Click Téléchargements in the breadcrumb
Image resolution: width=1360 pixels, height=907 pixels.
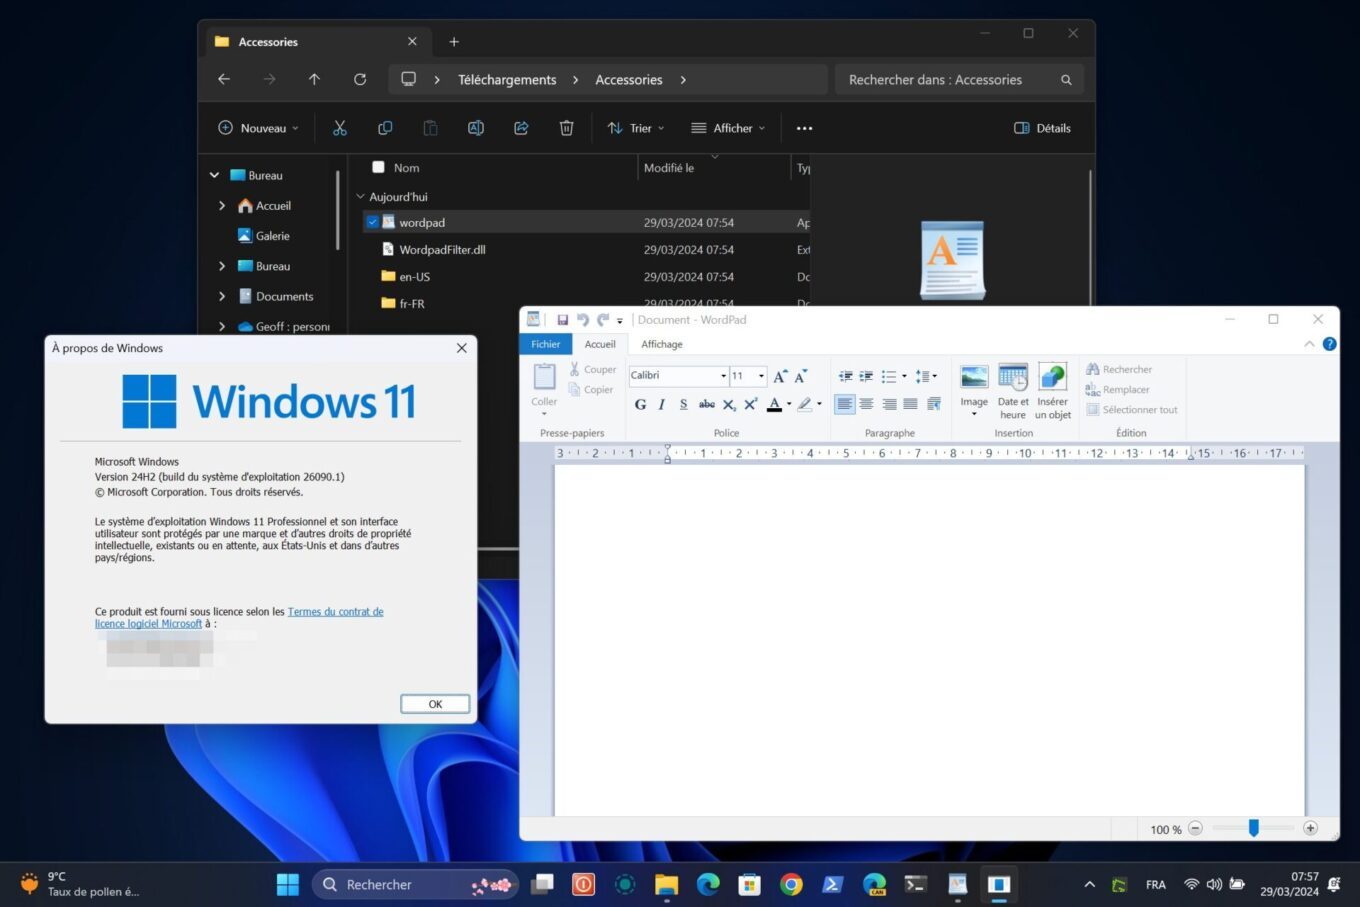pos(507,80)
